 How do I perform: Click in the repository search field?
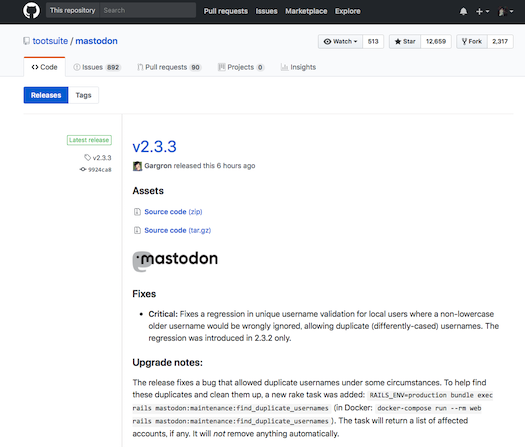pos(148,10)
